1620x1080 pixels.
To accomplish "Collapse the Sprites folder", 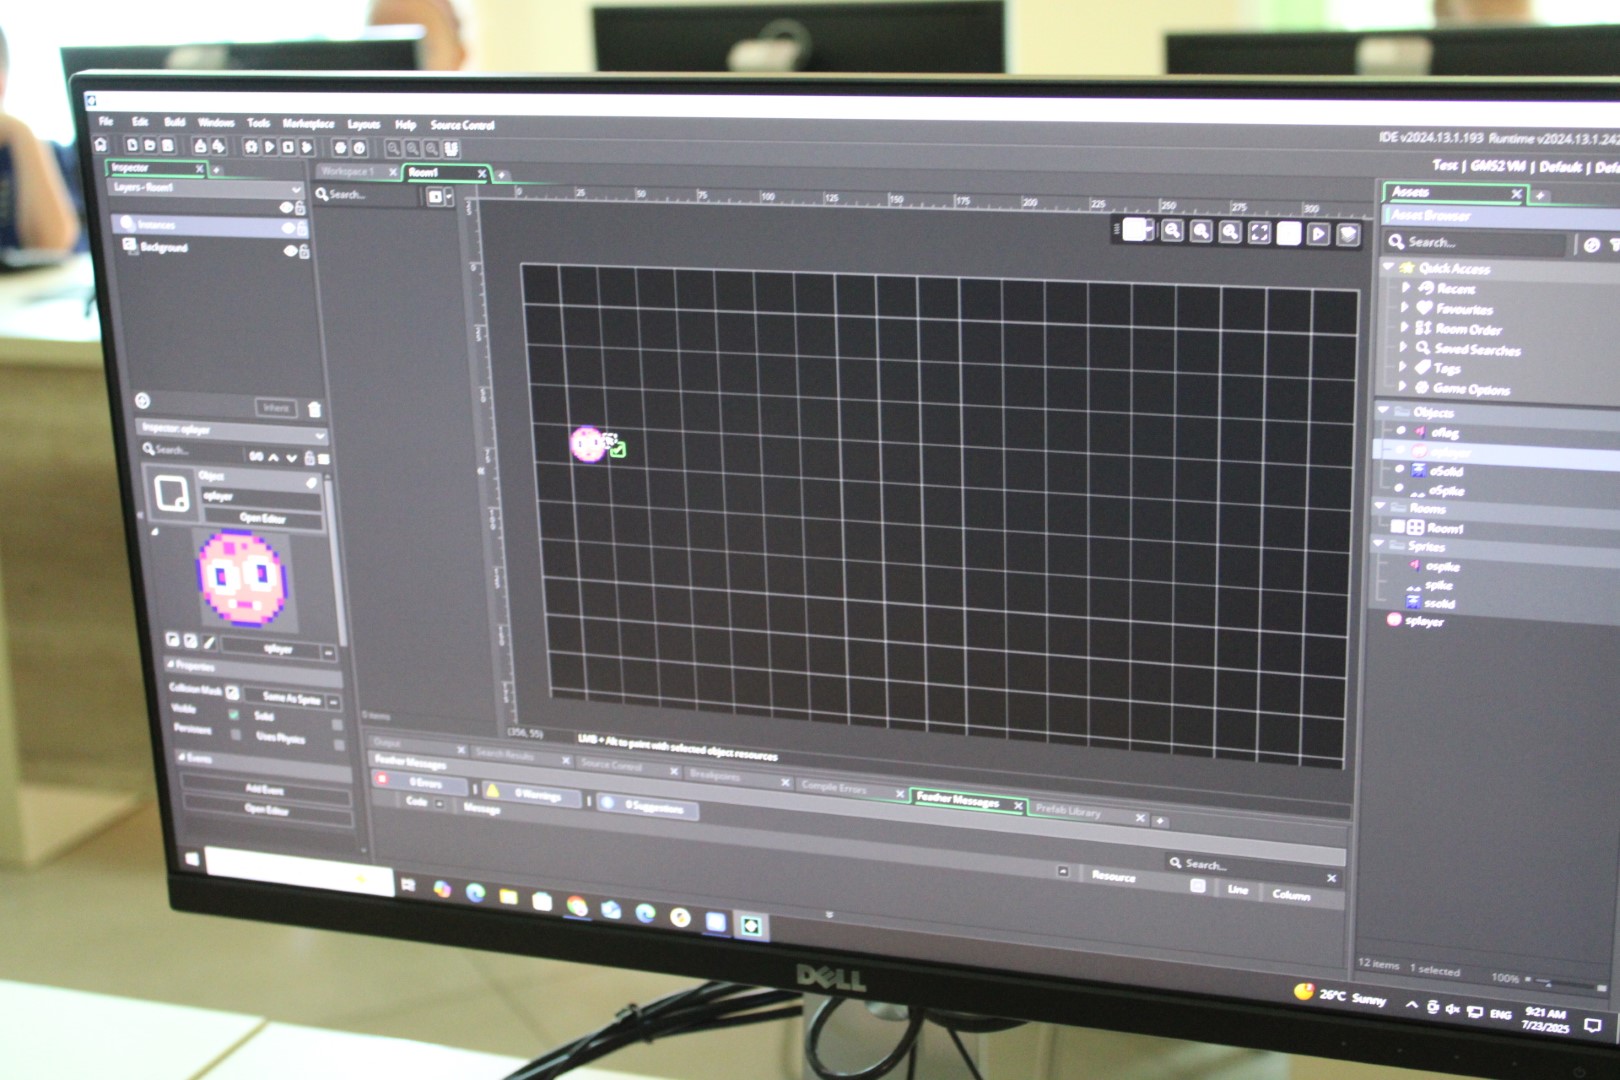I will pos(1378,544).
